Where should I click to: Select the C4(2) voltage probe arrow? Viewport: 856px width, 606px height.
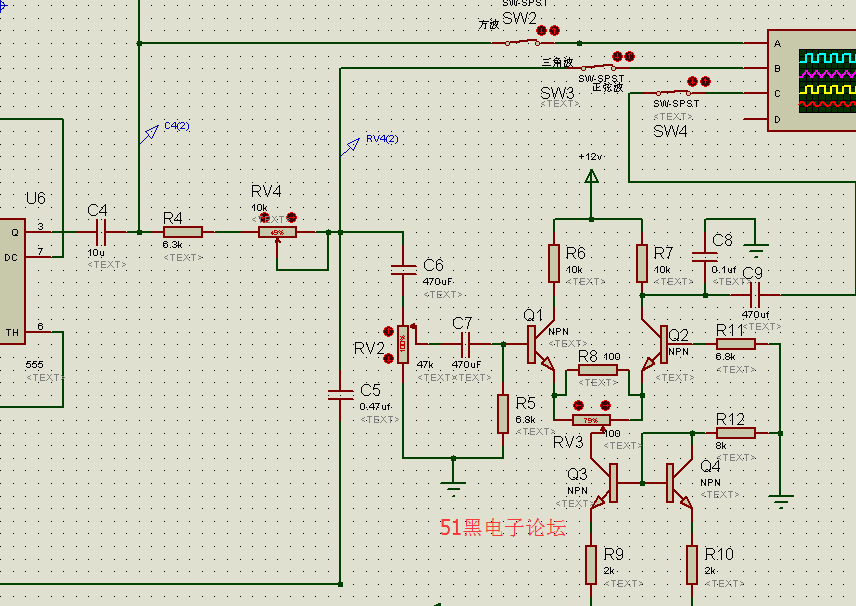[149, 134]
